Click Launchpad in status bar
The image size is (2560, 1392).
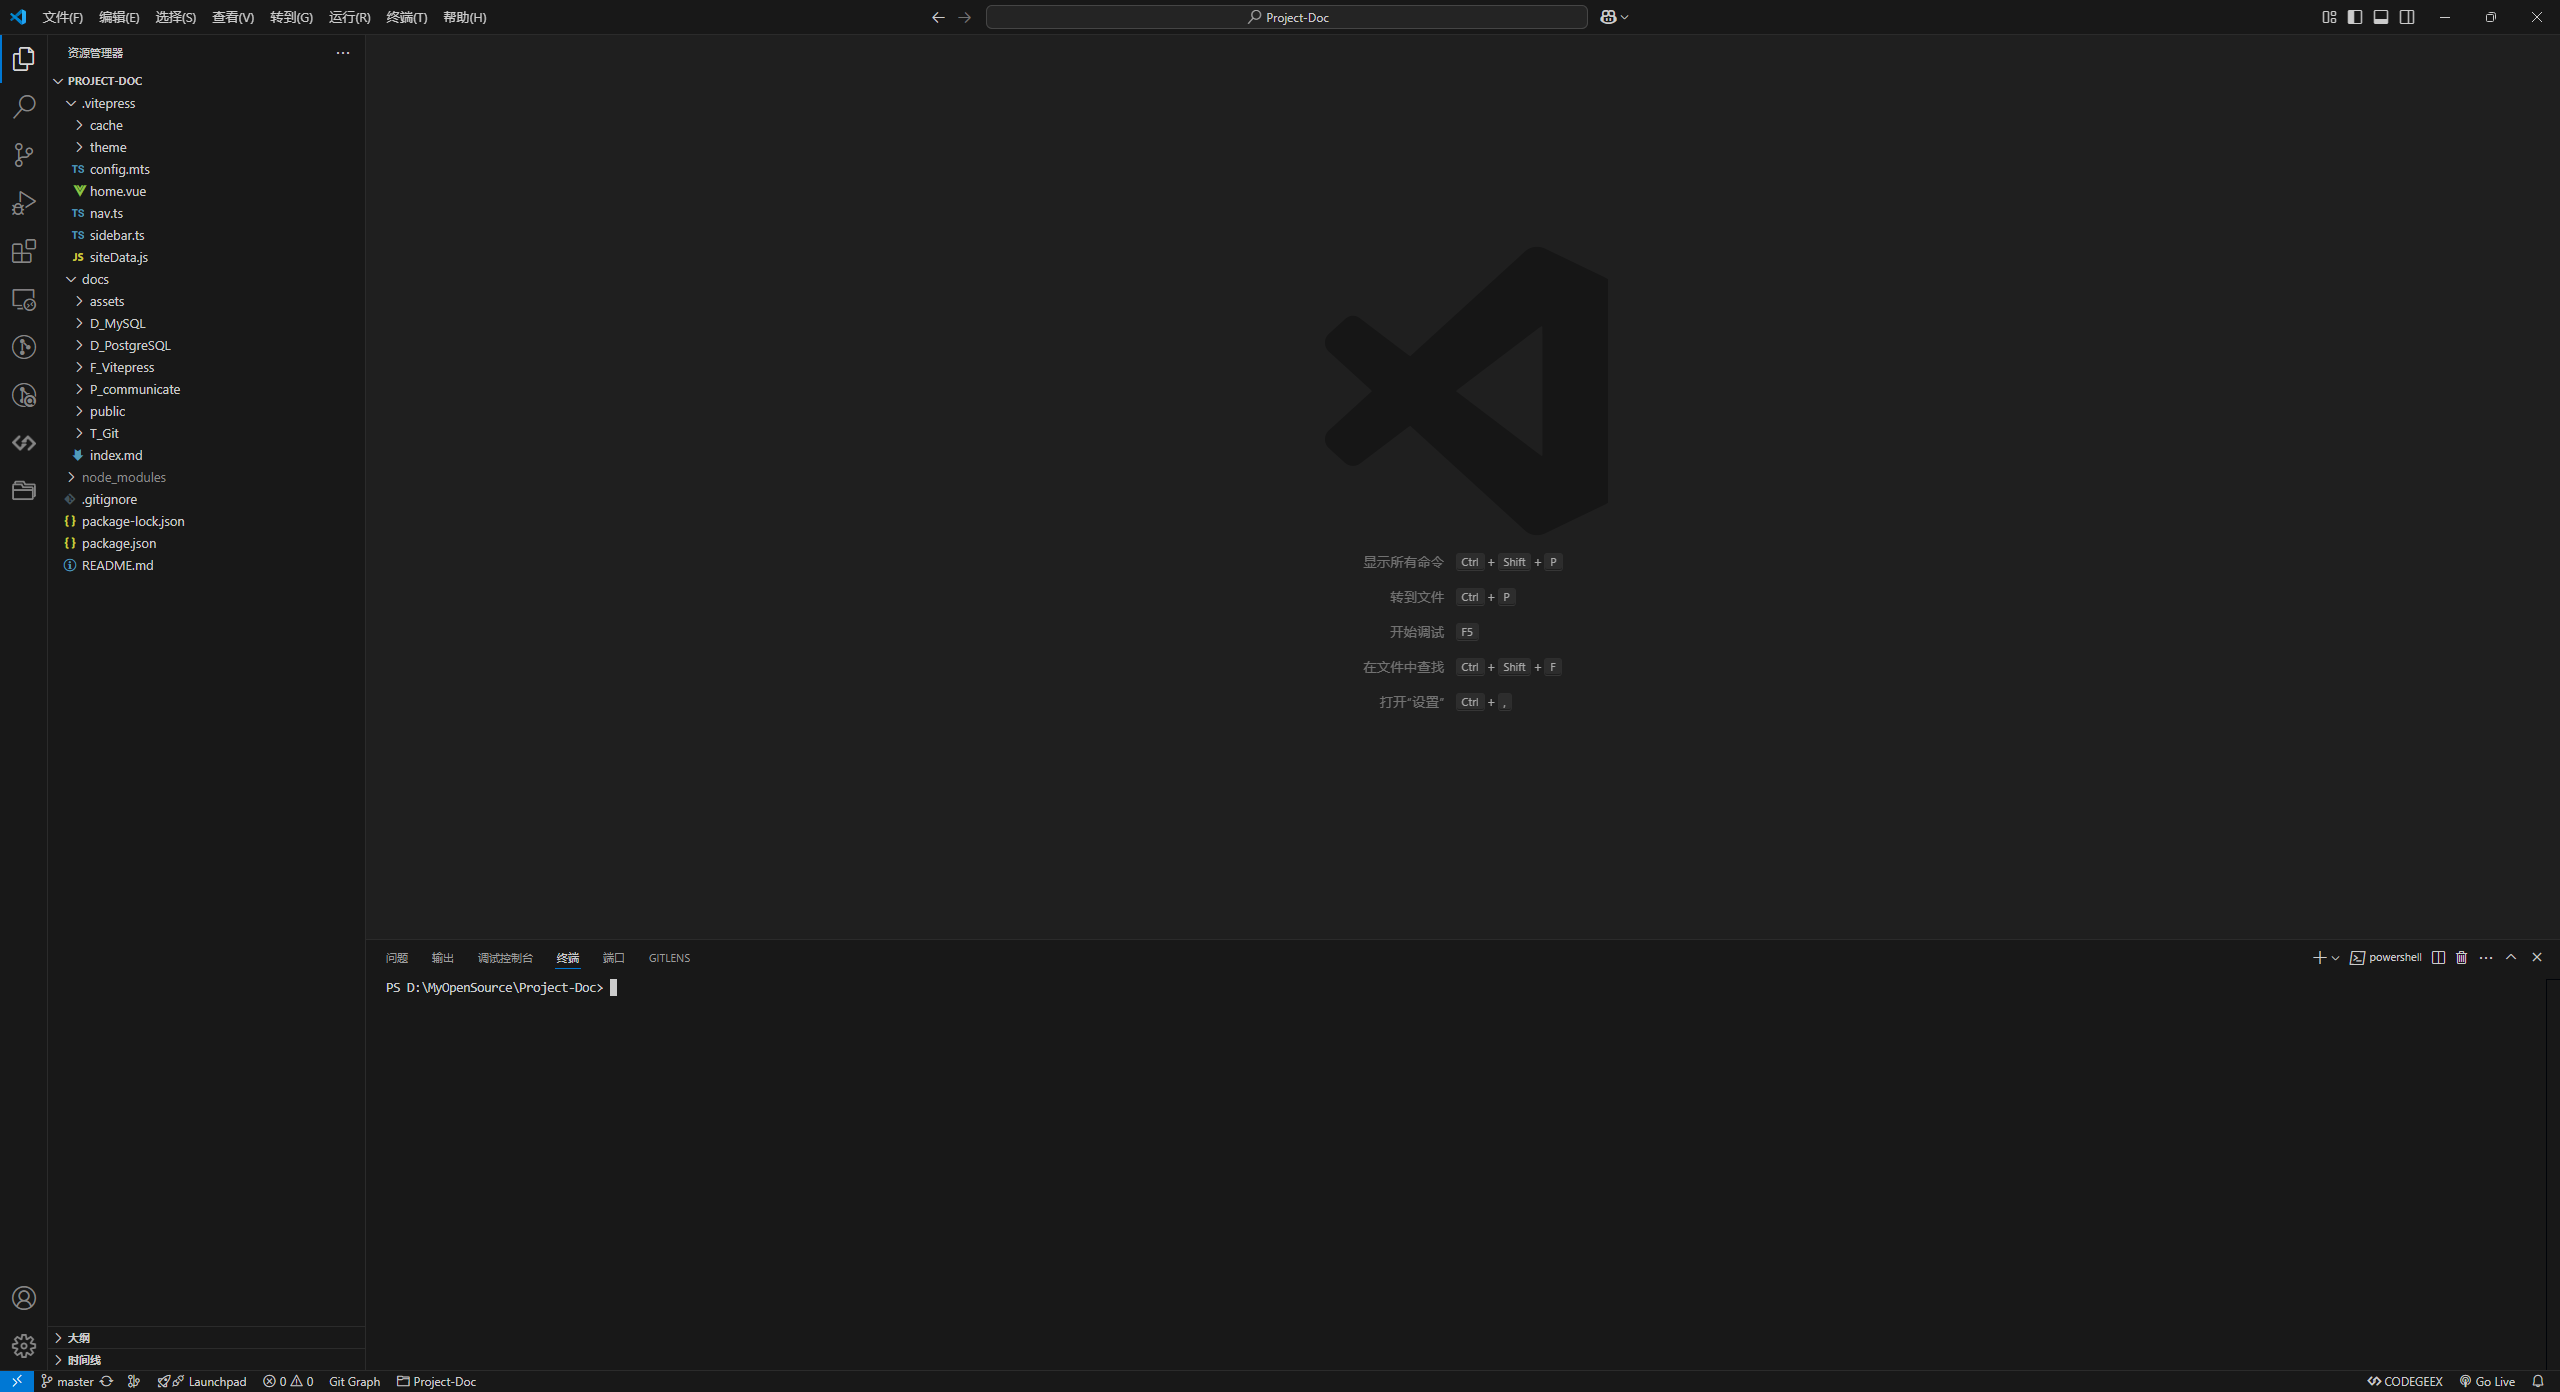coord(202,1381)
